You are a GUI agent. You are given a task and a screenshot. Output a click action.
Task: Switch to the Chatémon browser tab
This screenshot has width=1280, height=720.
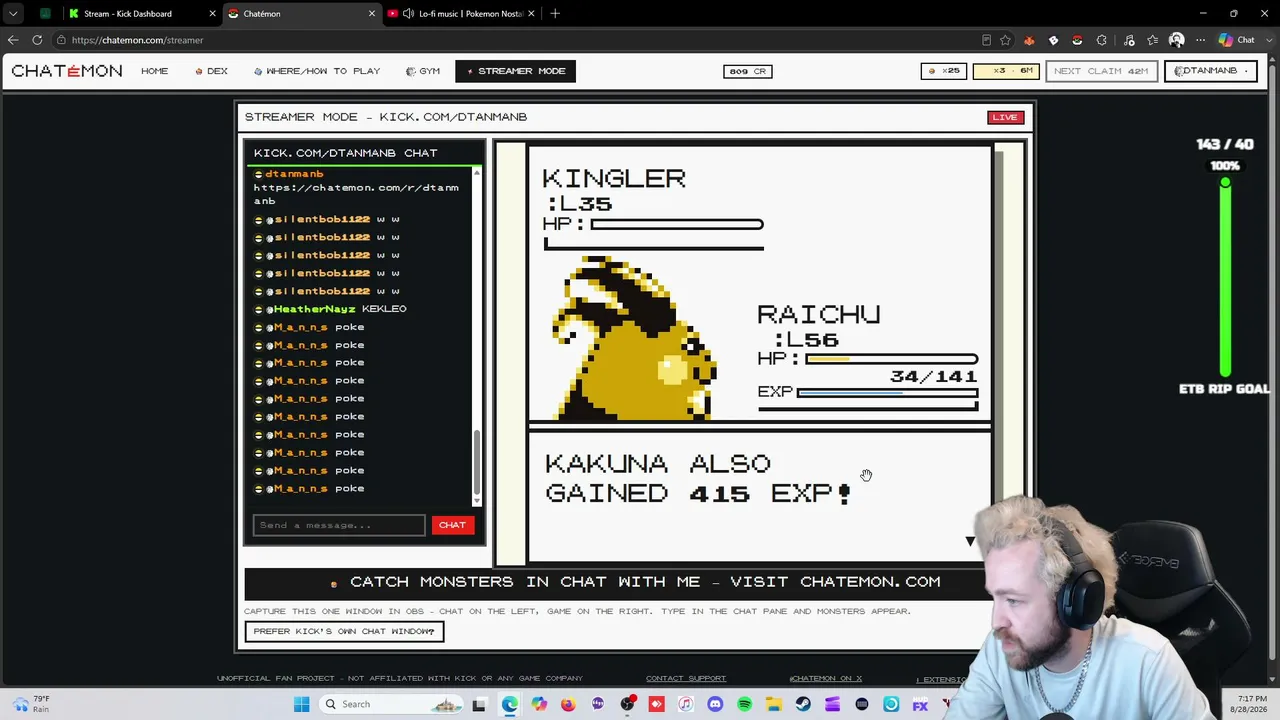pyautogui.click(x=301, y=14)
